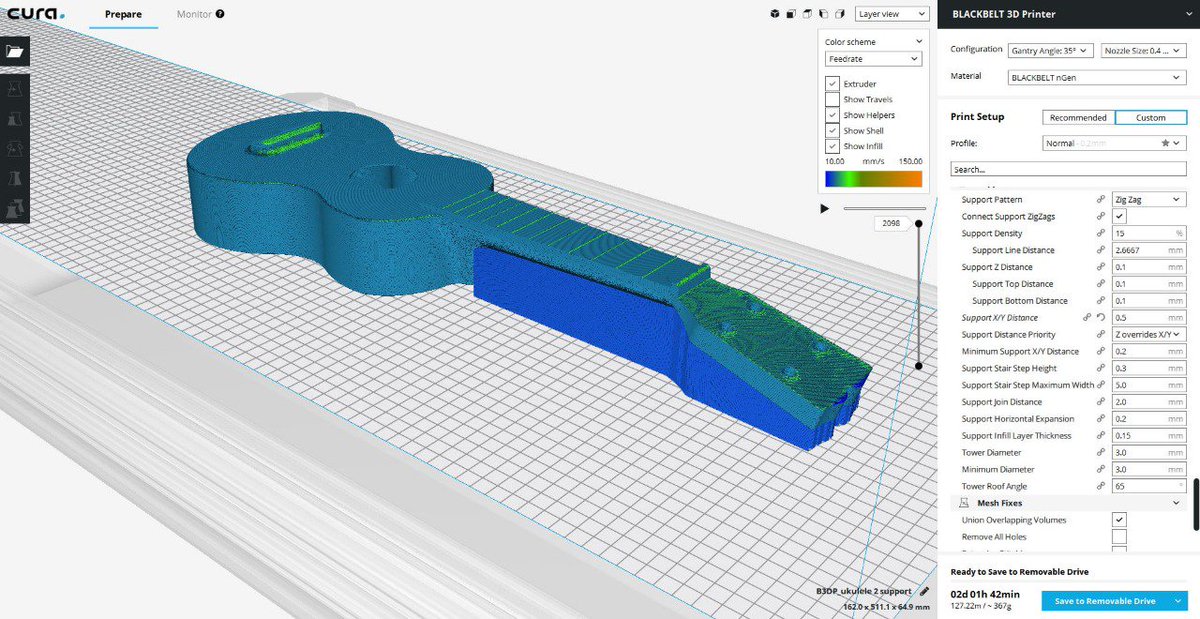Switch to the Monitor tab
1200x619 pixels.
coord(194,14)
